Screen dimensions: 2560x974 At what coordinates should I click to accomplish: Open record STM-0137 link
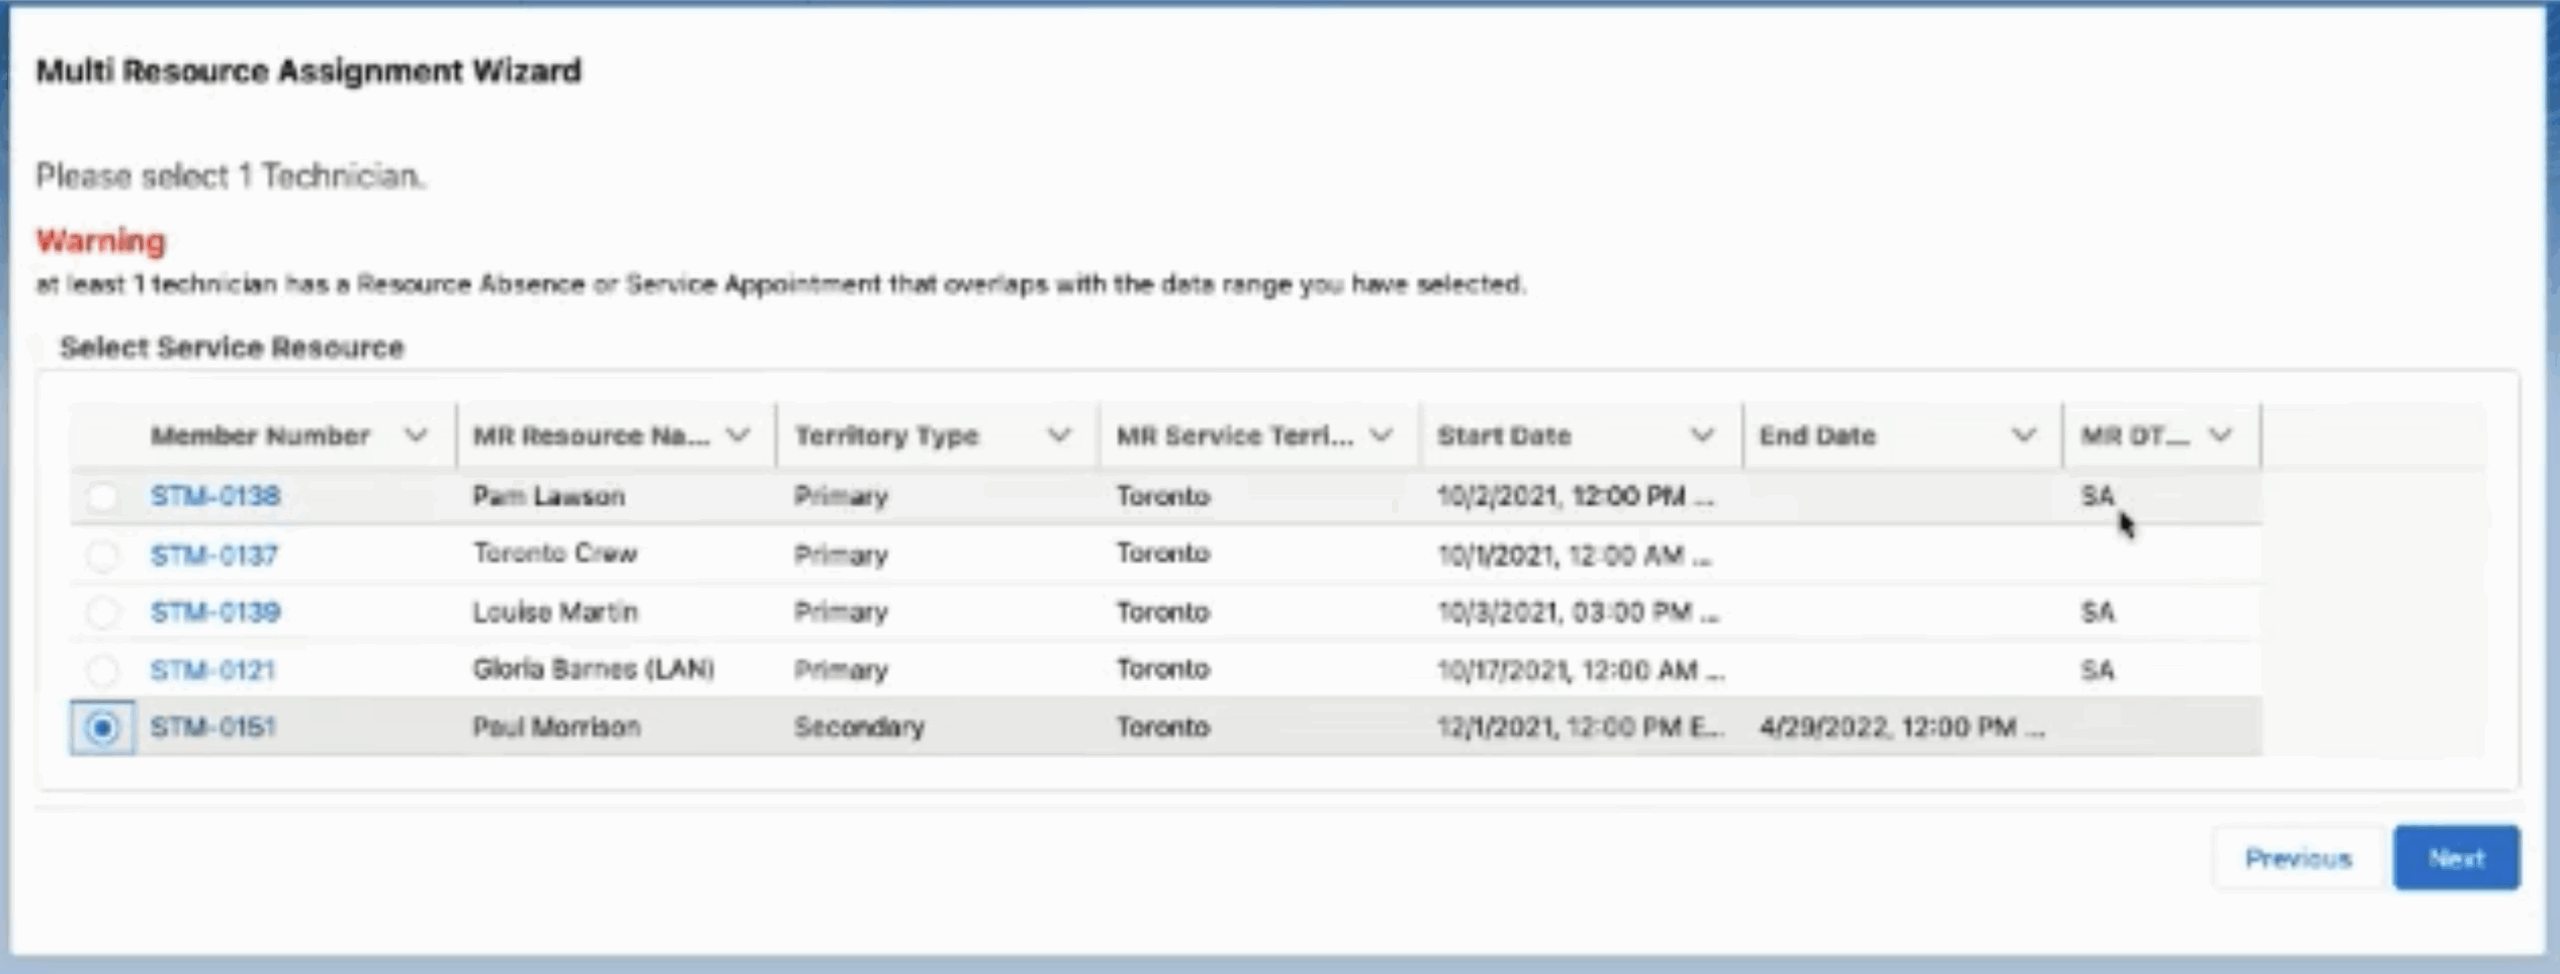point(216,553)
